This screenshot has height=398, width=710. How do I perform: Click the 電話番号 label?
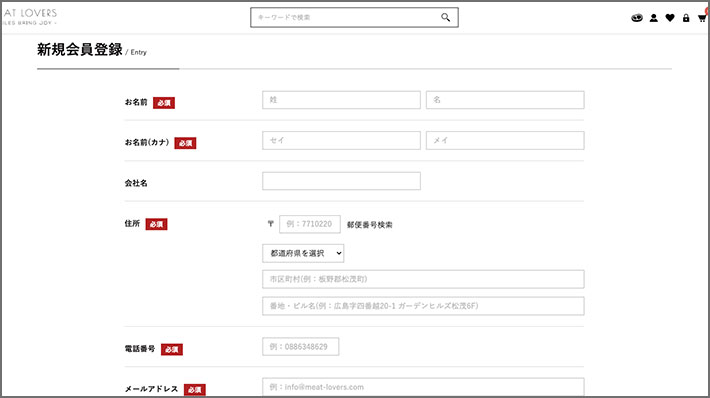coord(140,349)
